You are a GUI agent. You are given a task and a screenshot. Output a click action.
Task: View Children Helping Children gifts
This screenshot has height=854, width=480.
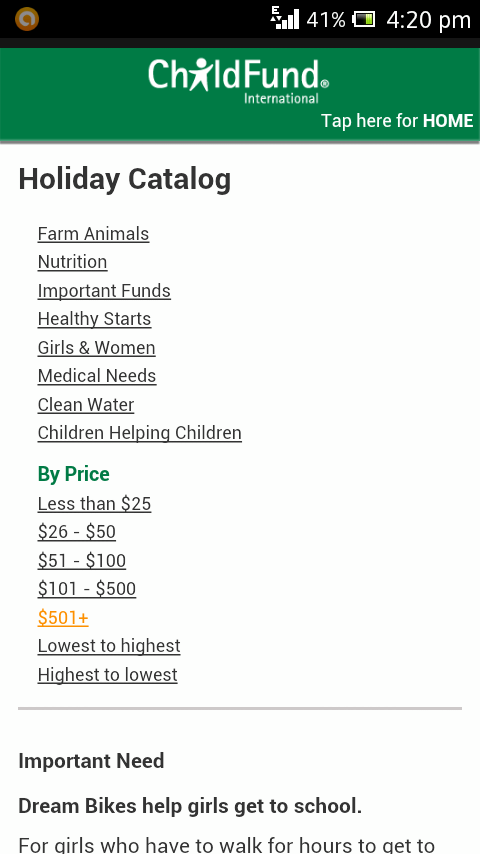(x=139, y=433)
